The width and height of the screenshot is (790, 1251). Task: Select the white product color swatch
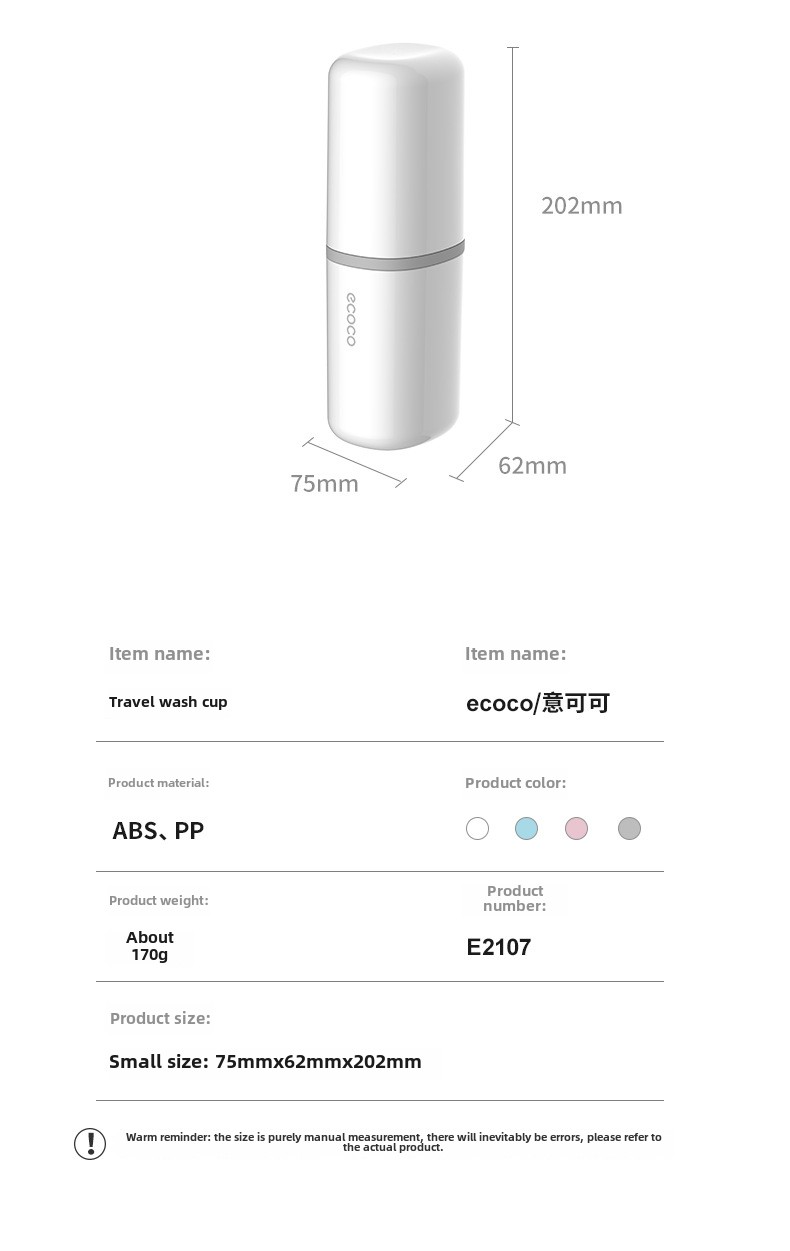point(477,828)
